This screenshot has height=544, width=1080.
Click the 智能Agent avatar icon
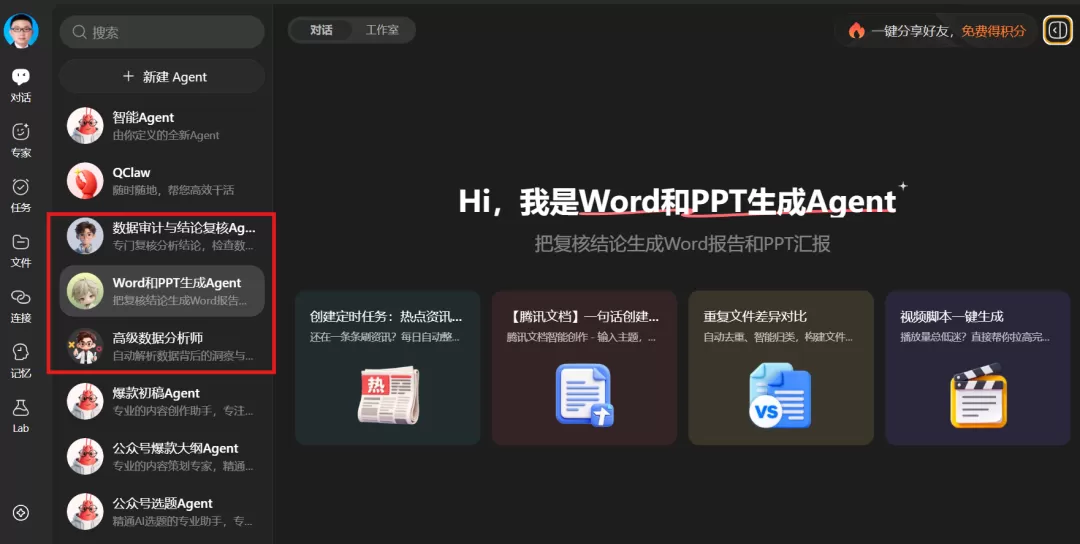[x=85, y=125]
